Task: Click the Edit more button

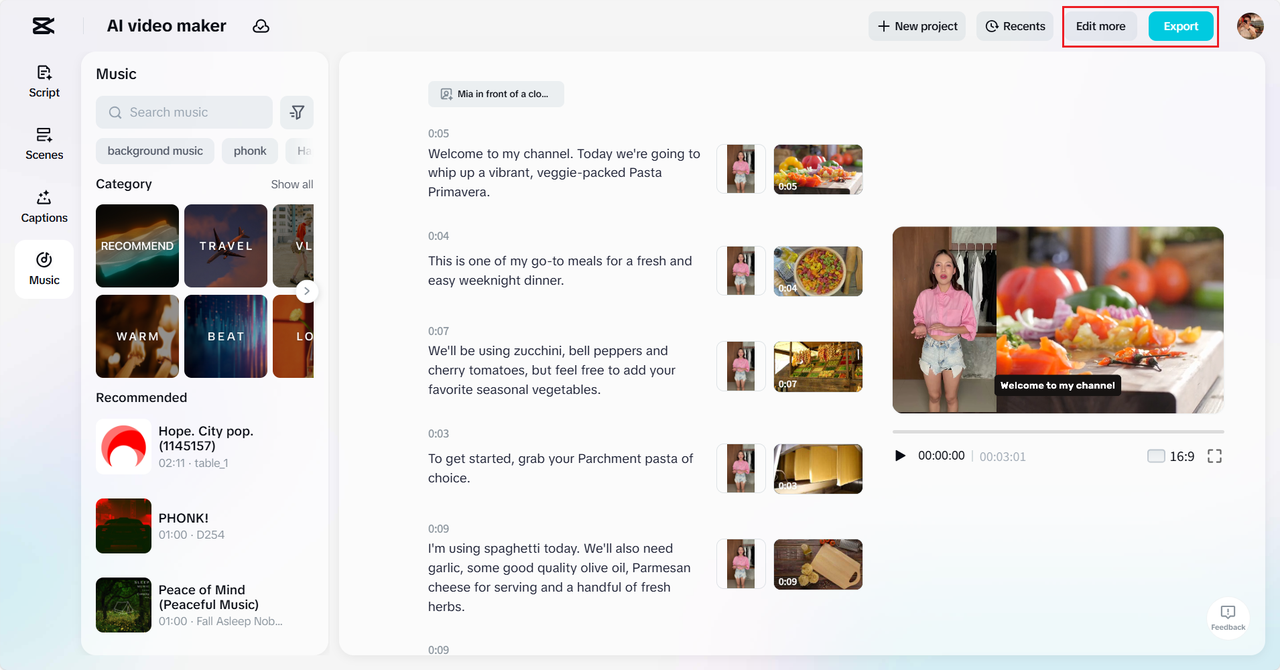Action: pyautogui.click(x=1100, y=26)
